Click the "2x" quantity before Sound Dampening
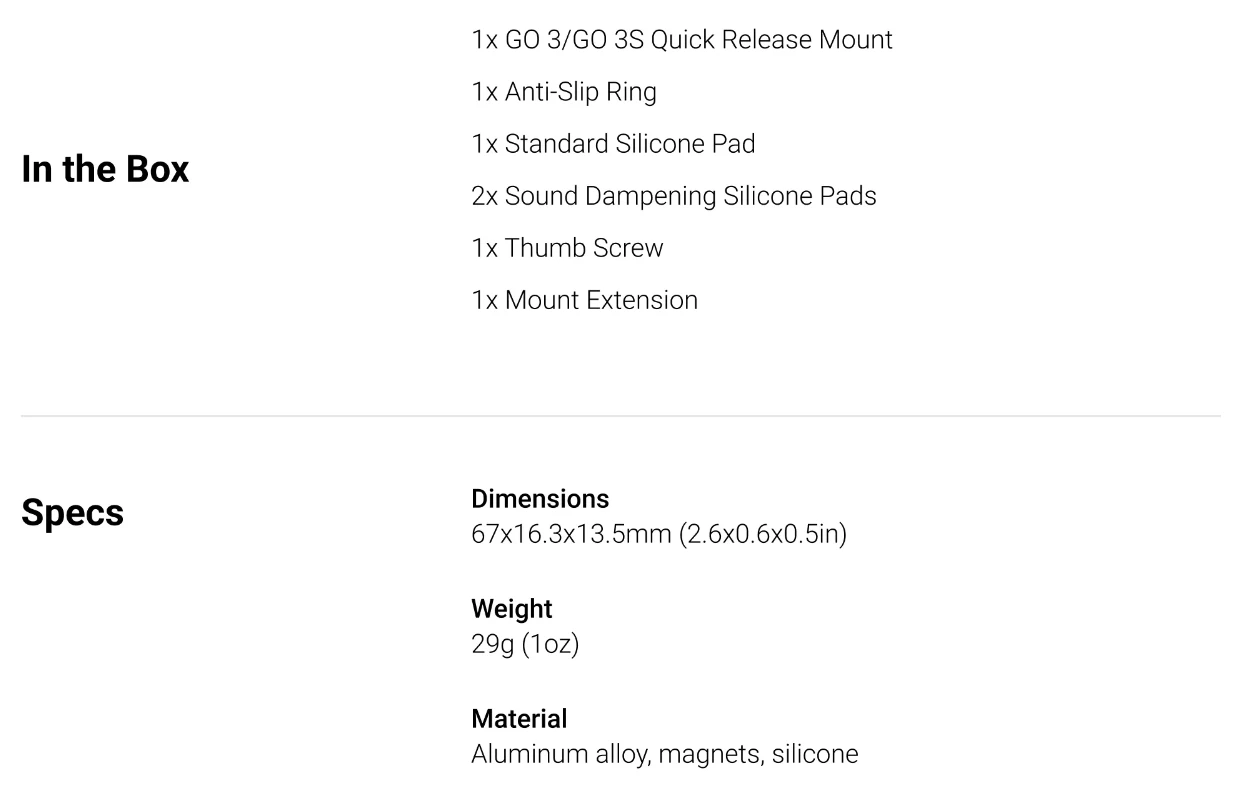 pos(484,196)
